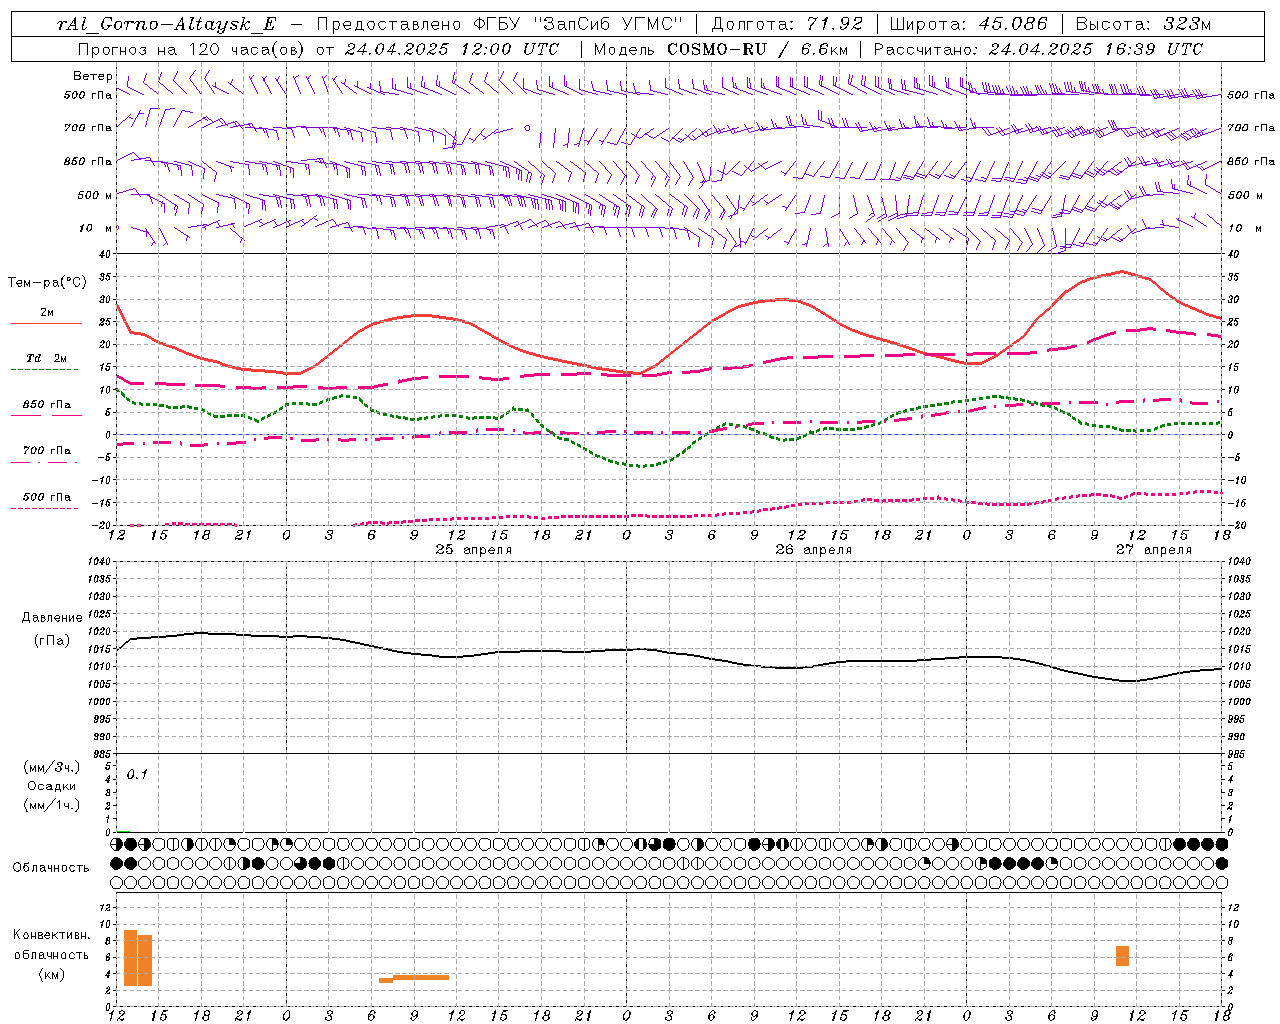1280x1024 pixels.
Task: Click the 0.1 precipitation value
Action: (137, 774)
